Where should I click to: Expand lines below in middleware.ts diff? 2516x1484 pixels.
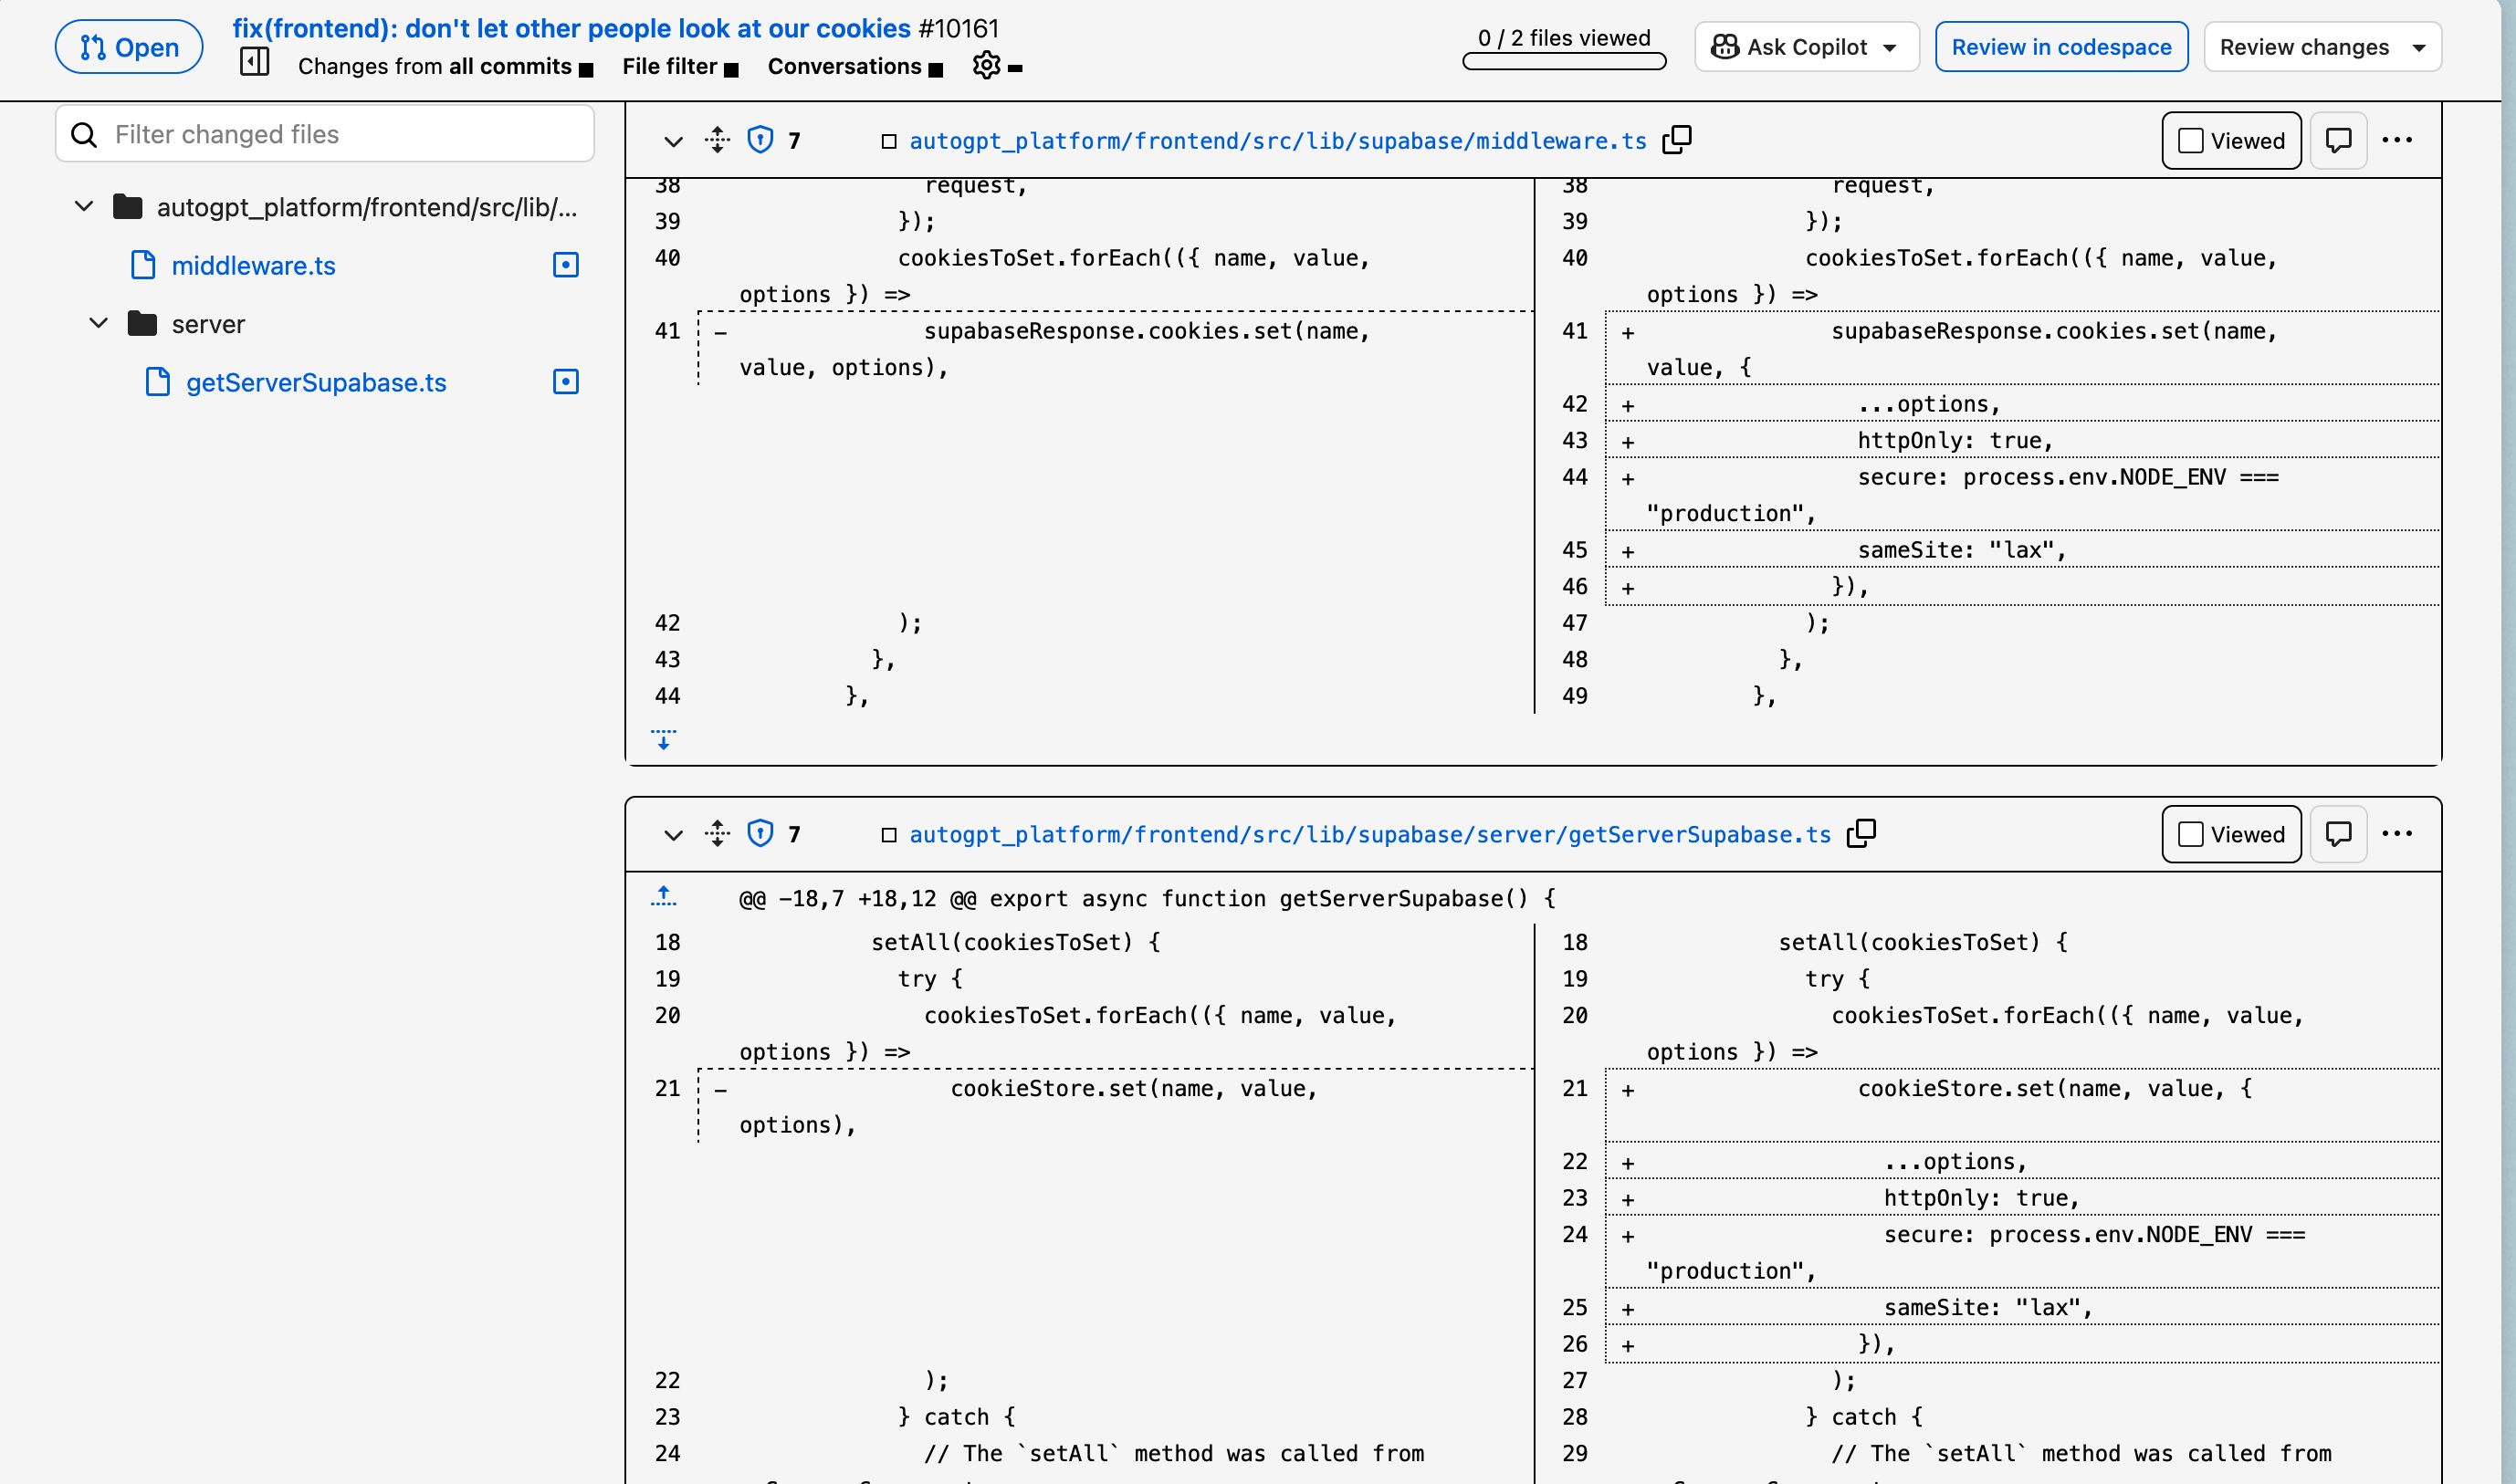663,740
